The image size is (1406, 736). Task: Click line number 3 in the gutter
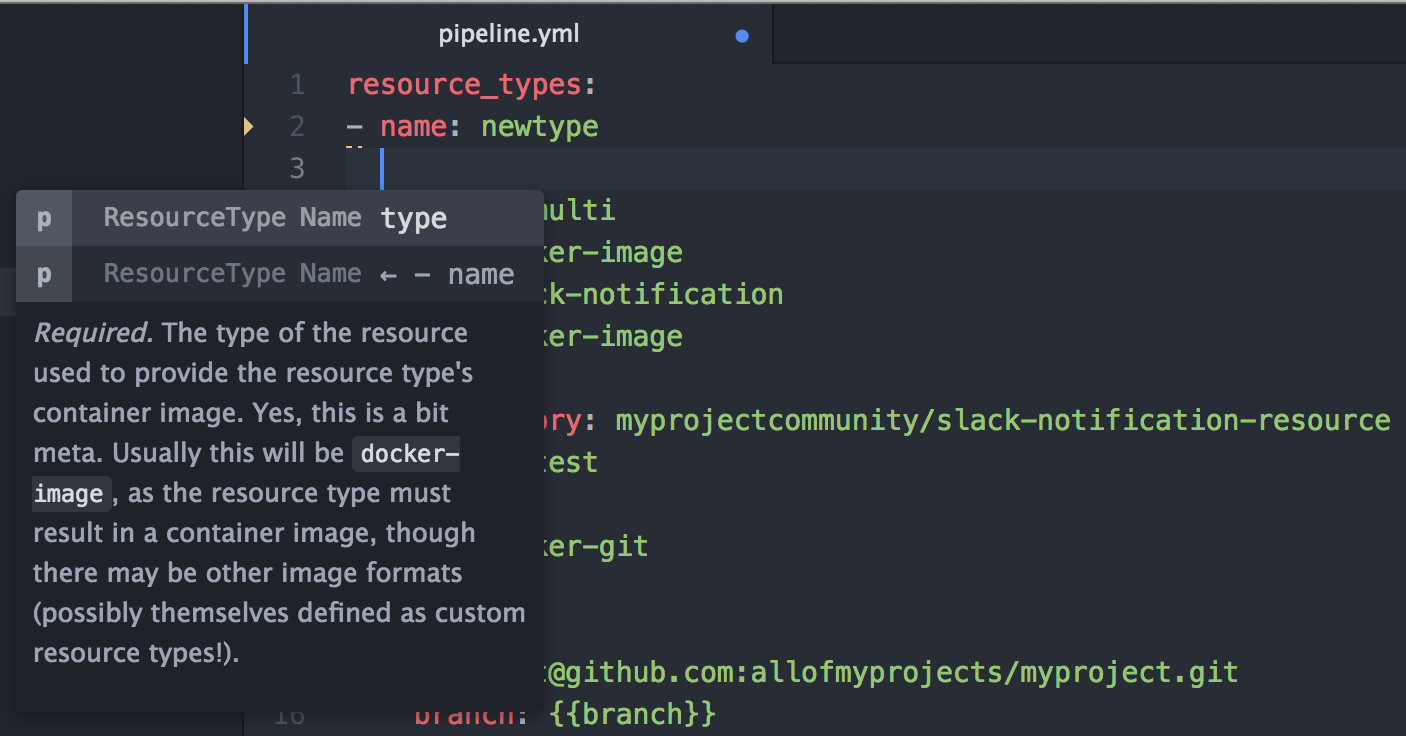[x=297, y=169]
